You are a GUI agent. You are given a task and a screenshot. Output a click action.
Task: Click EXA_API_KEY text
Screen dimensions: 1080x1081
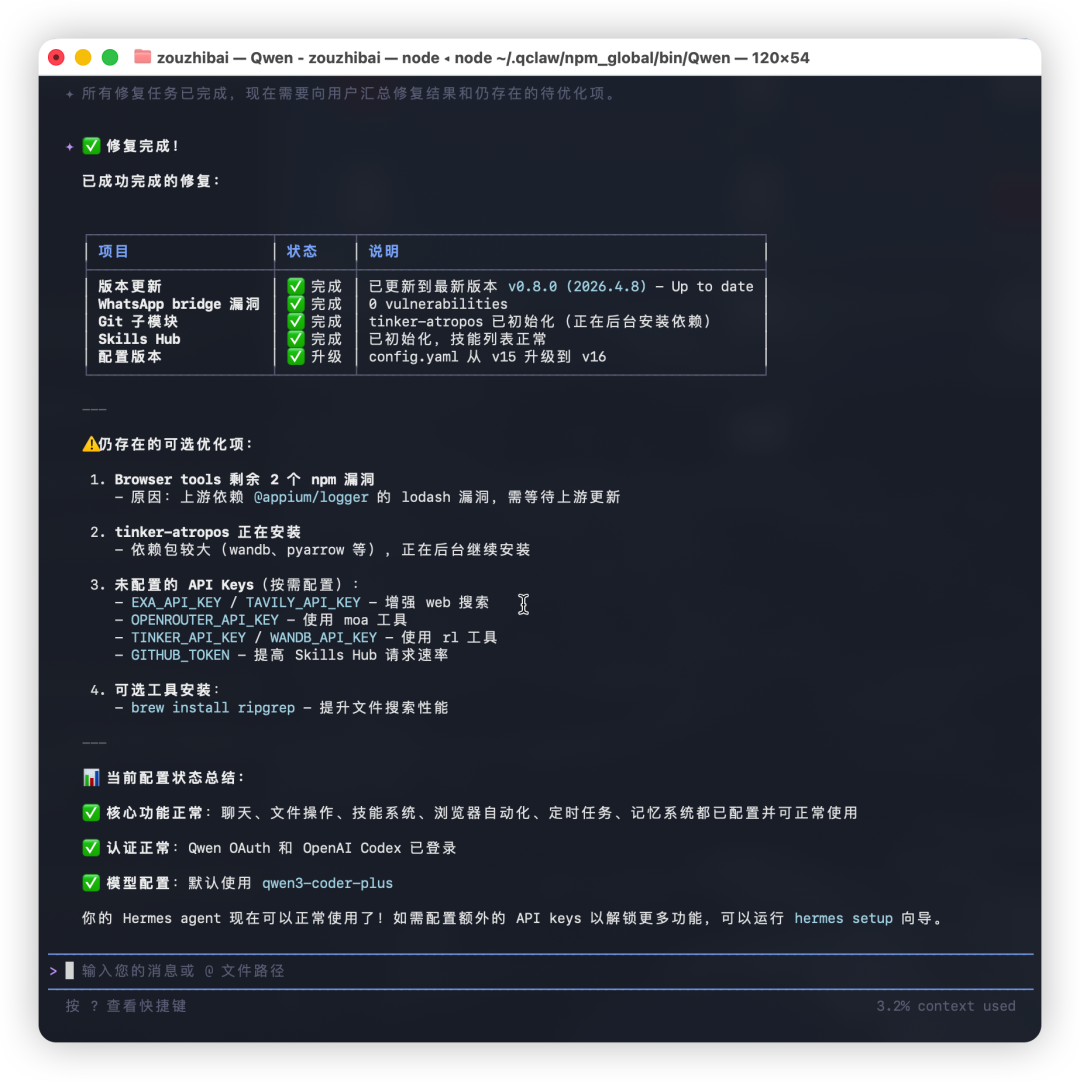pyautogui.click(x=176, y=603)
